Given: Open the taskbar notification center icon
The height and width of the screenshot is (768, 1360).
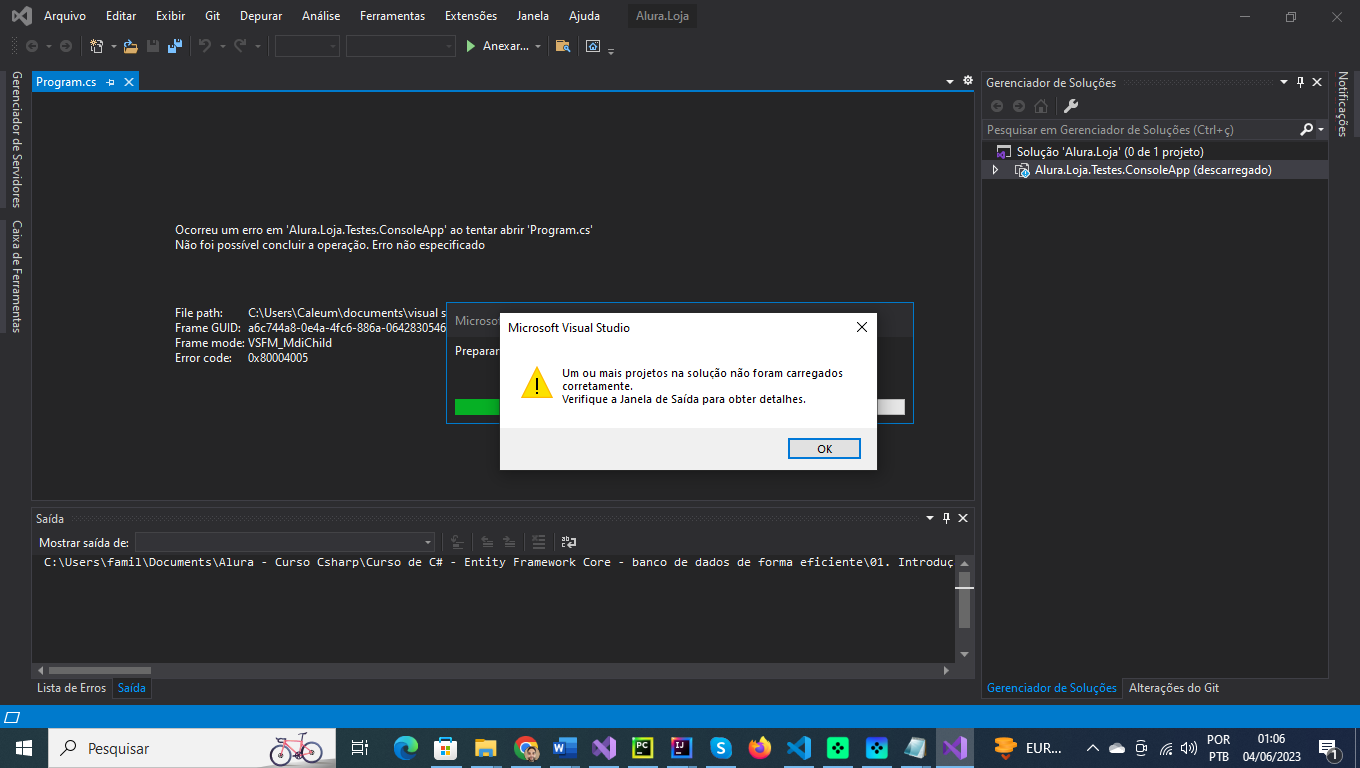Looking at the screenshot, I should click(x=1329, y=748).
